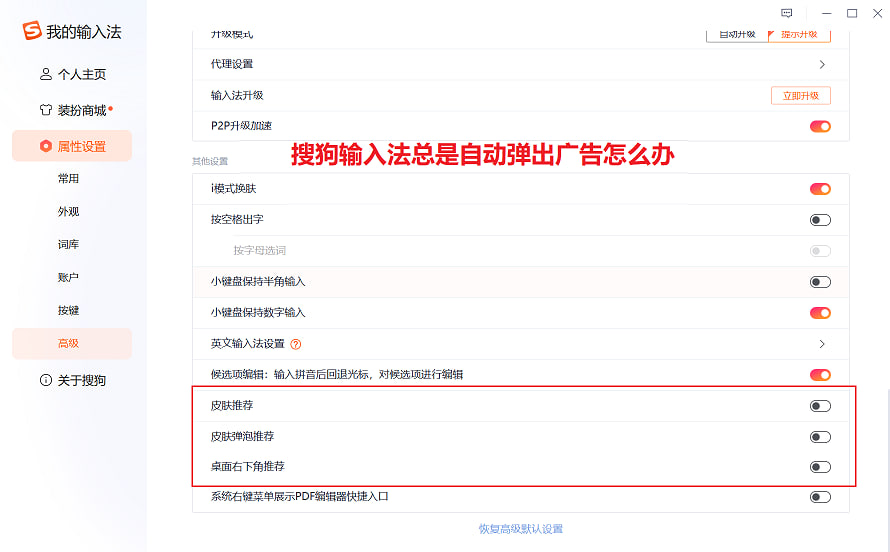Toggle the greyed 按字母选词 switch
This screenshot has width=890, height=552.
point(820,251)
